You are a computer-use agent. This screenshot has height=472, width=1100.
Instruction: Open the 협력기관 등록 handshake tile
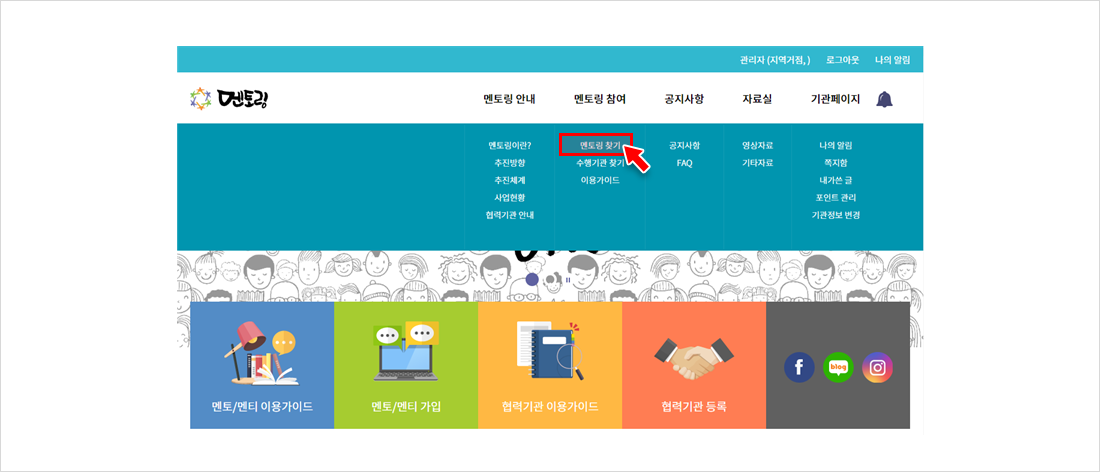pyautogui.click(x=694, y=366)
